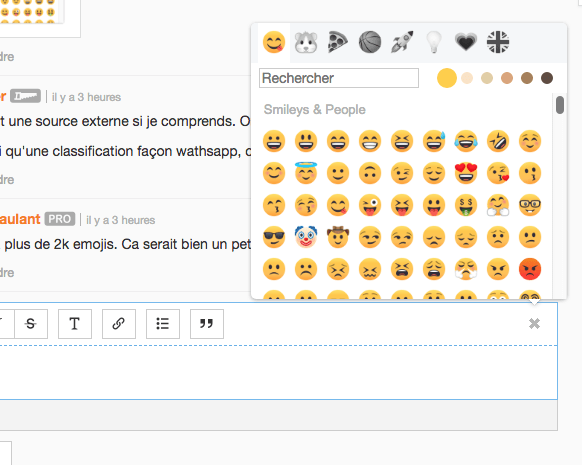Viewport: 582px width, 465px height.
Task: Select the medium brown skin tone
Action: click(x=527, y=78)
